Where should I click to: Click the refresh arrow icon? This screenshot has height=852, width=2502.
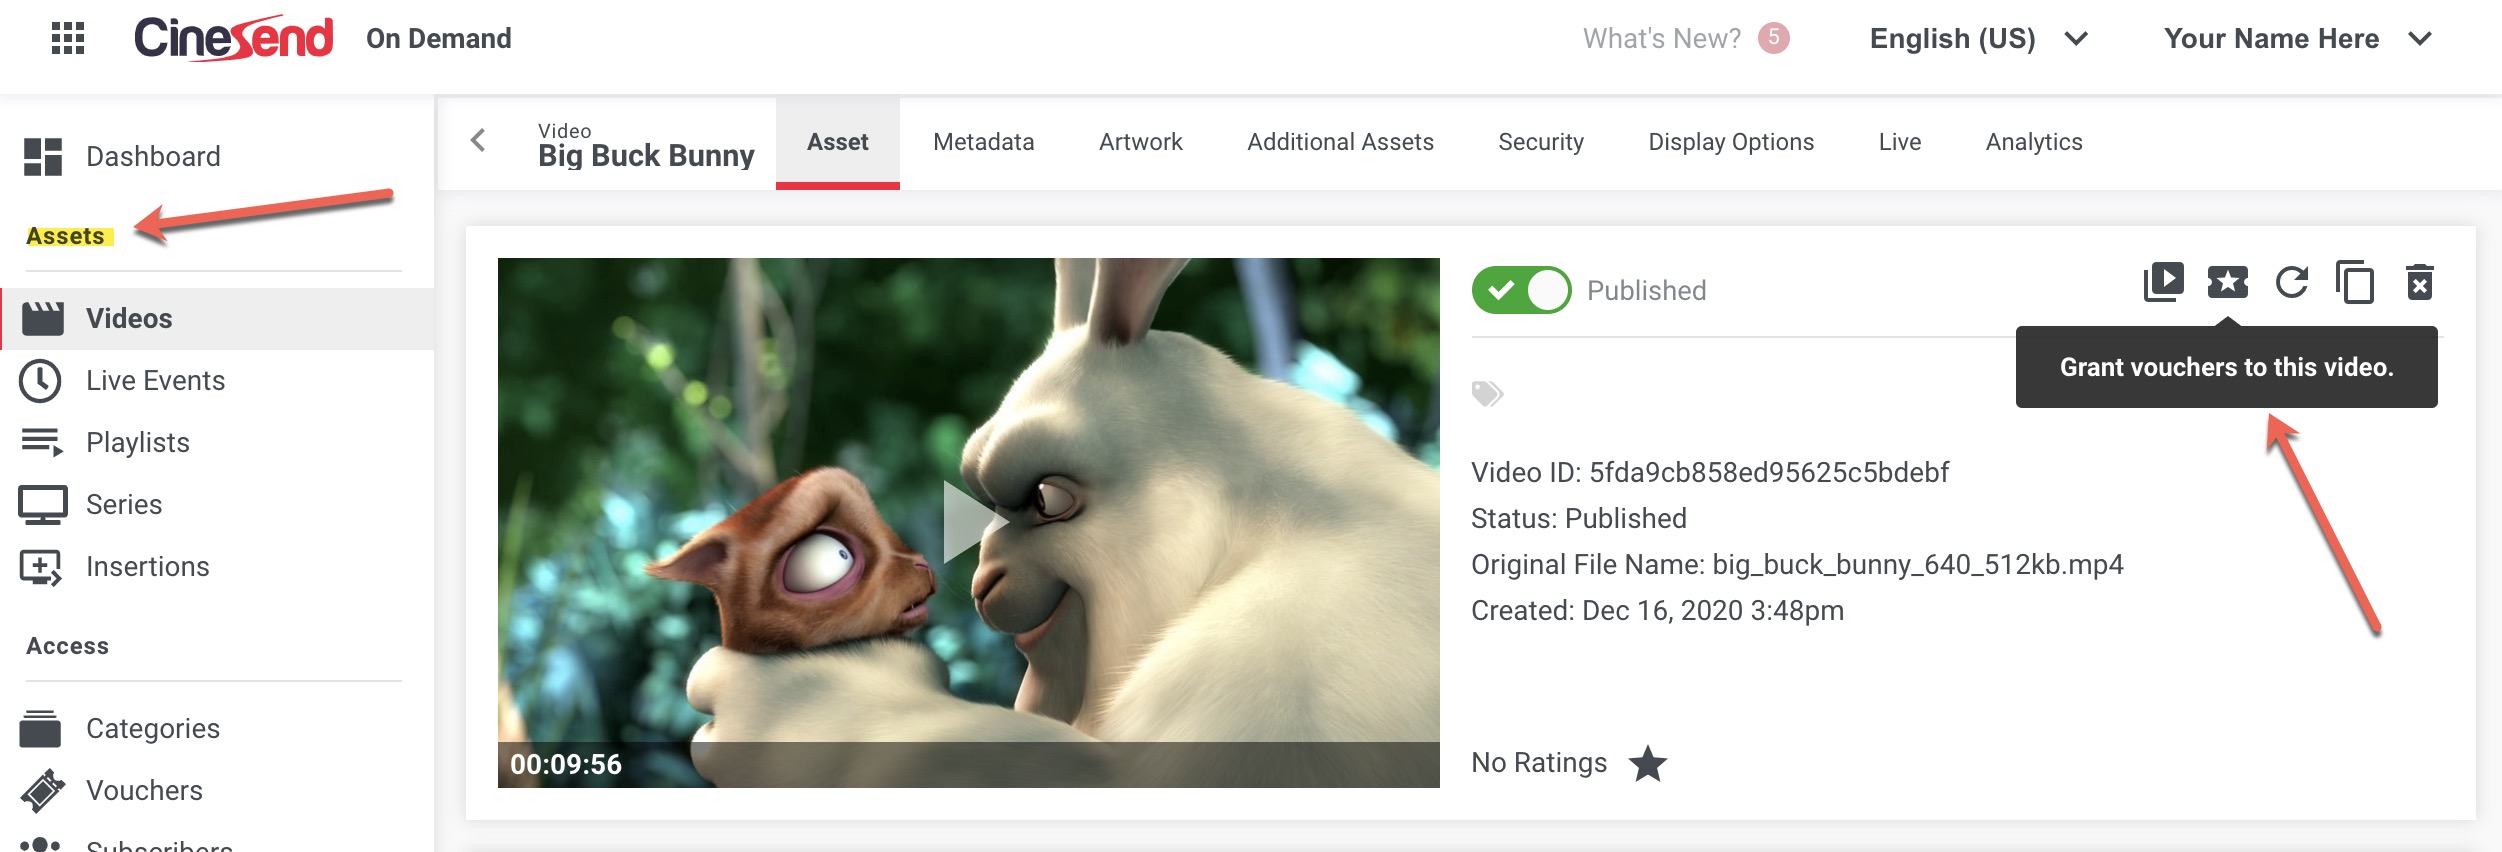2291,282
